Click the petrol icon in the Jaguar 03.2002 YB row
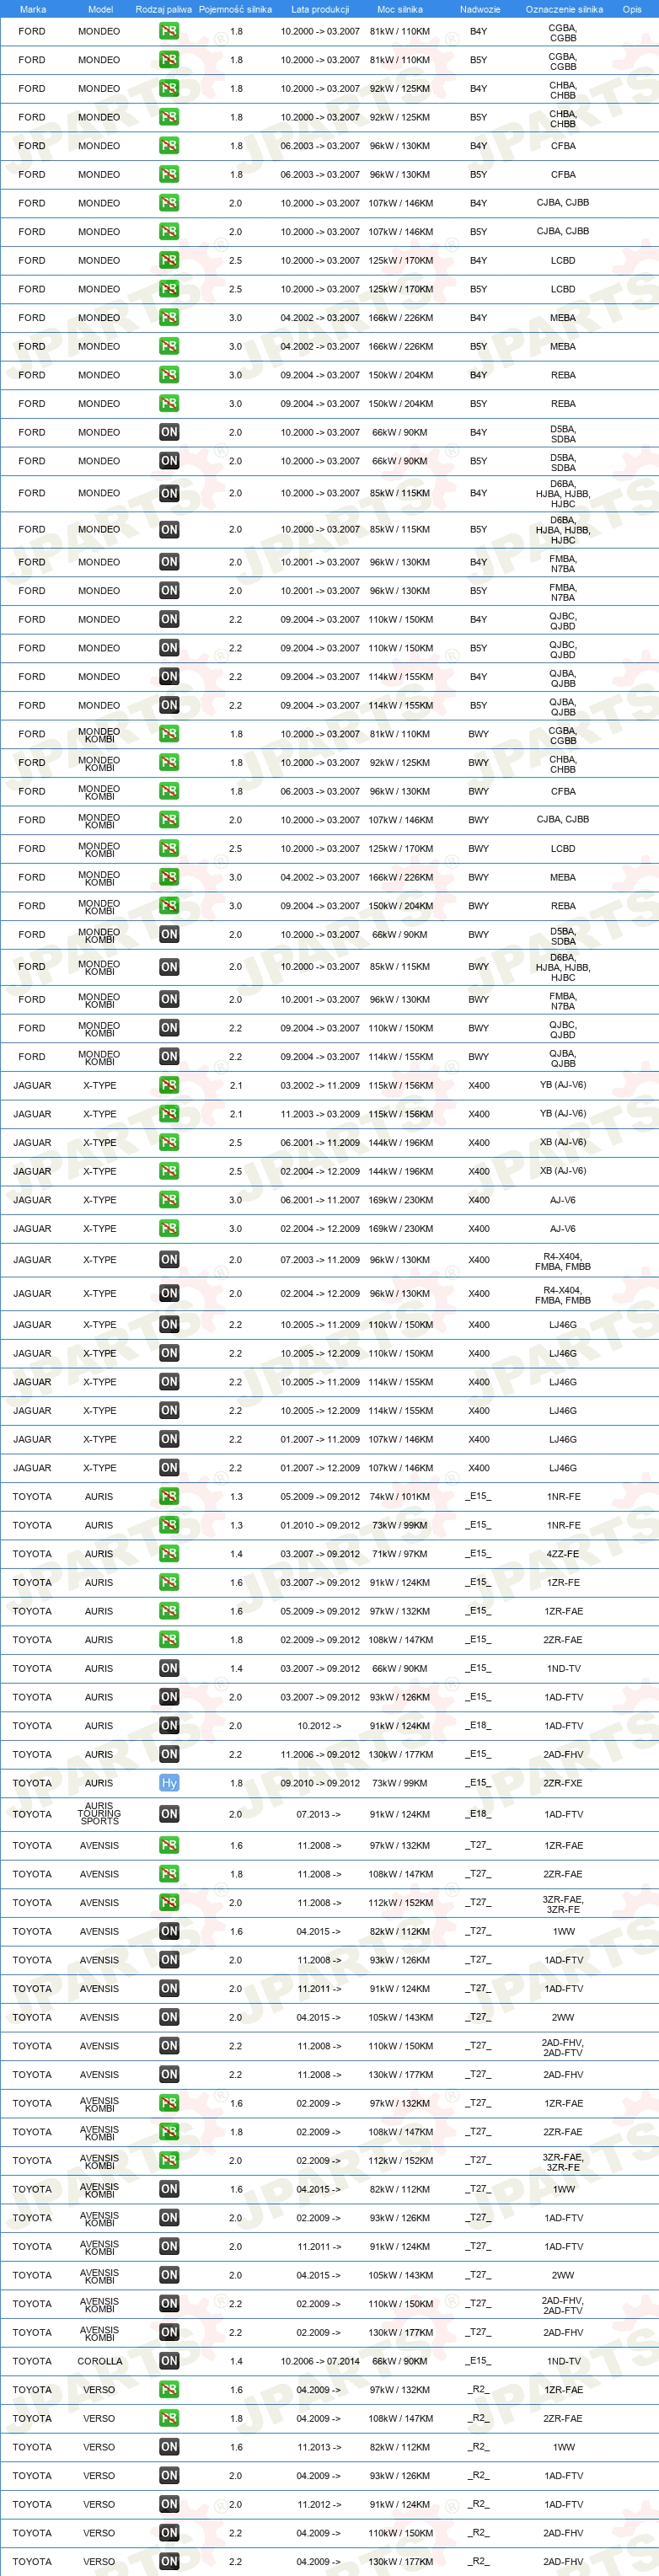The height and width of the screenshot is (2576, 659). [169, 1085]
